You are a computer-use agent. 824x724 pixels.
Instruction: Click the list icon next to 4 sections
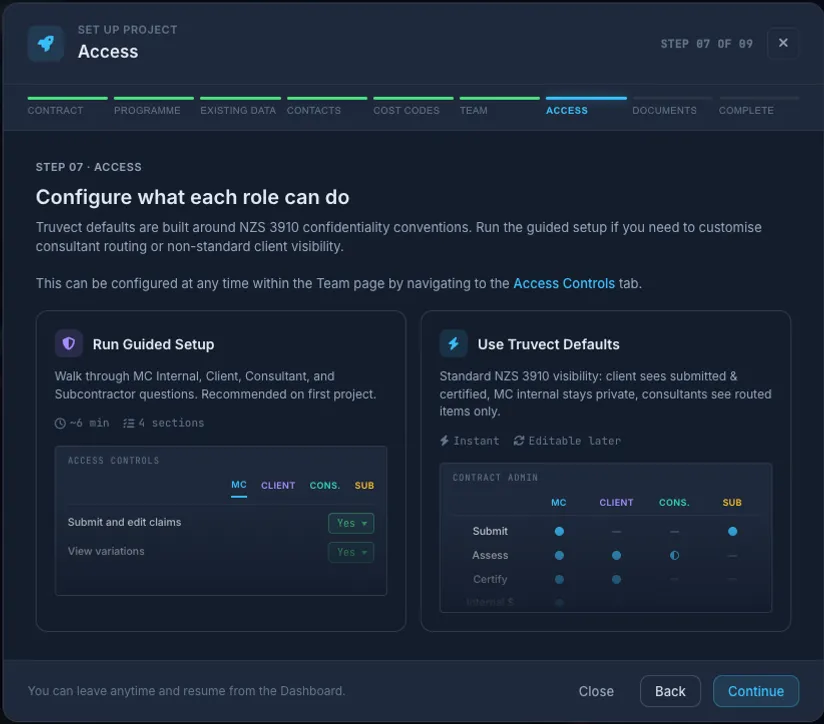pos(129,423)
